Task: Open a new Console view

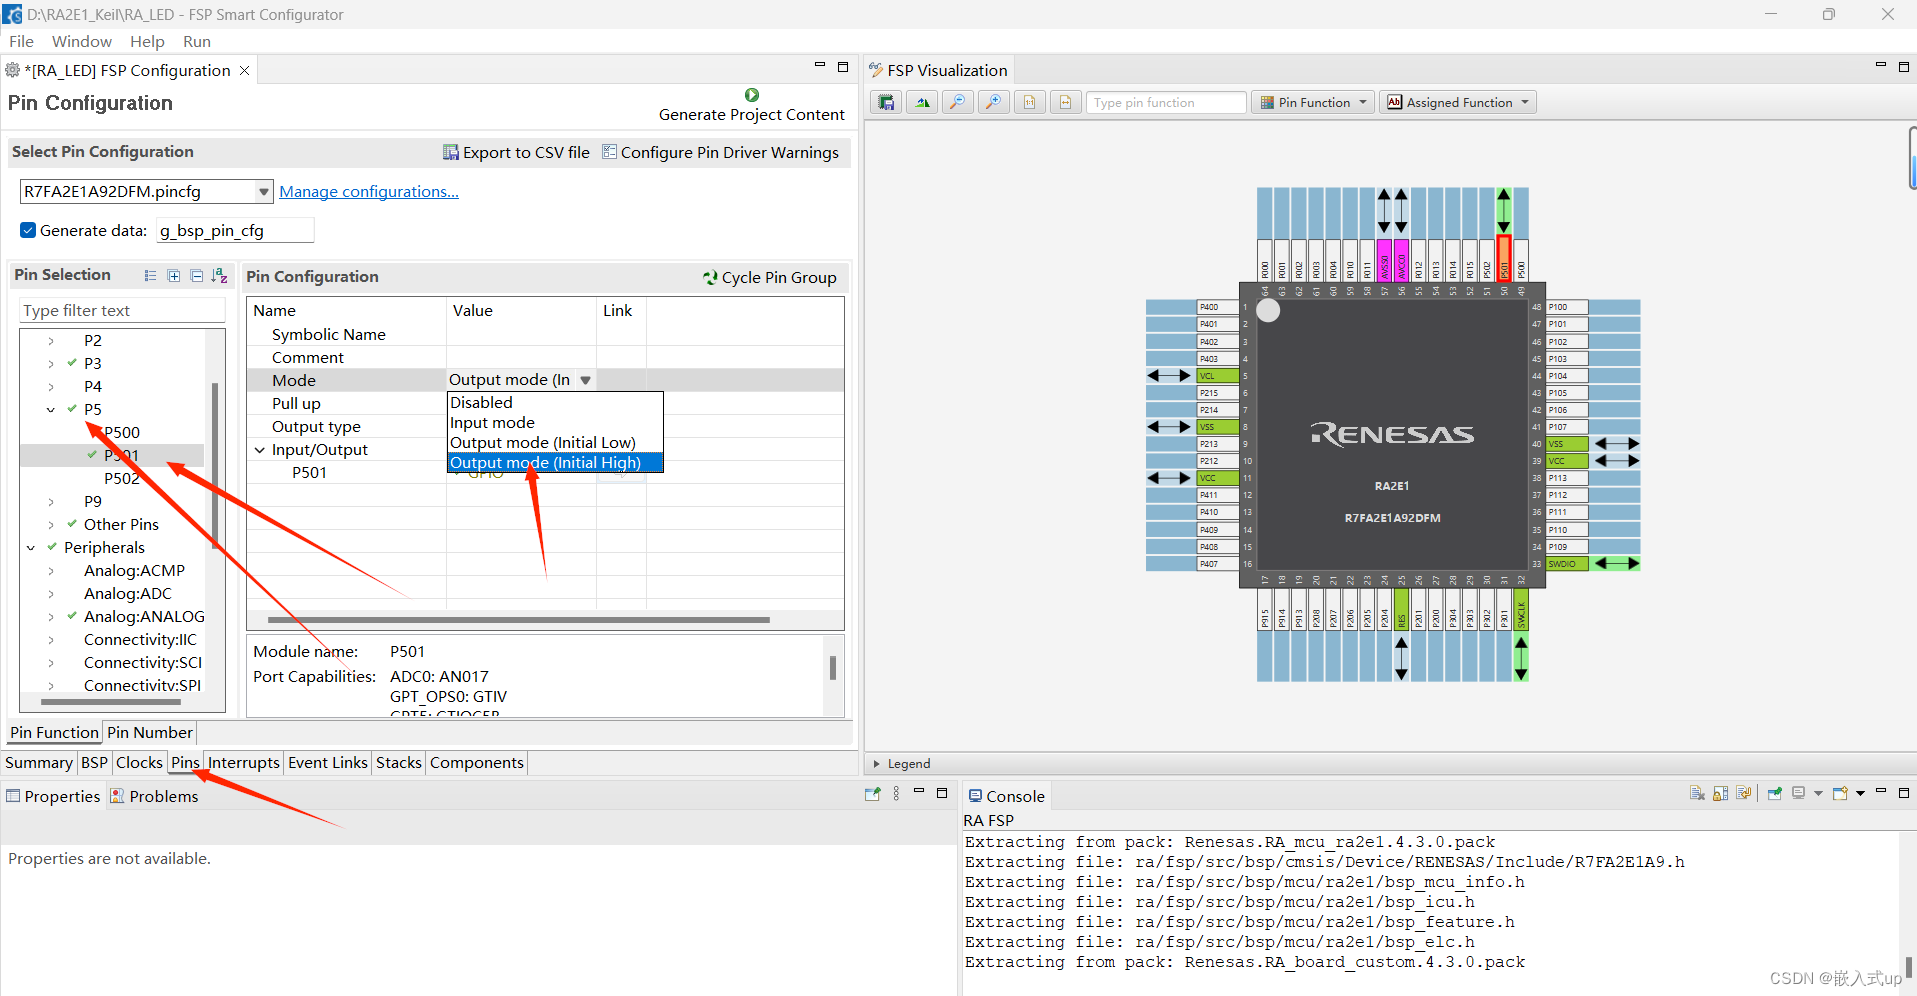Action: tap(1840, 793)
